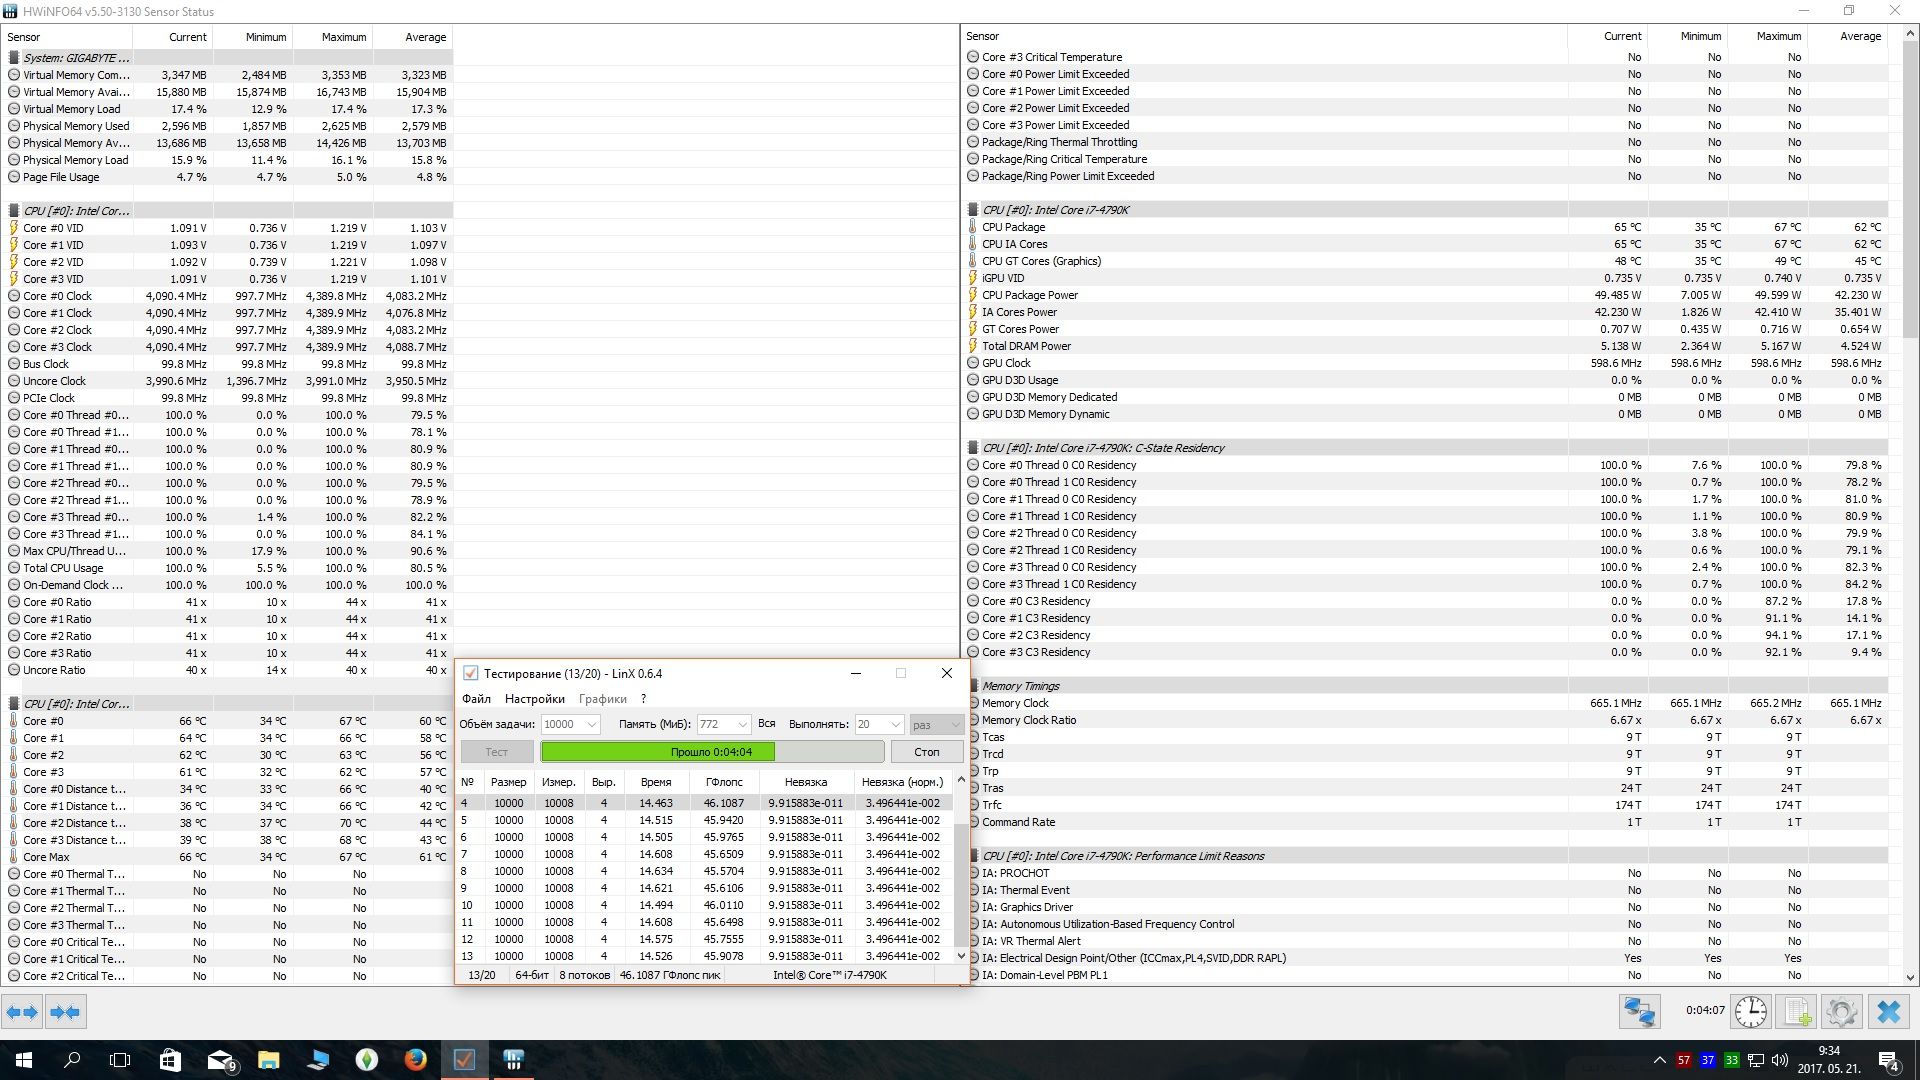This screenshot has width=1920, height=1080.
Task: Select the System: GIGABYTE sensor group header
Action: coord(230,58)
